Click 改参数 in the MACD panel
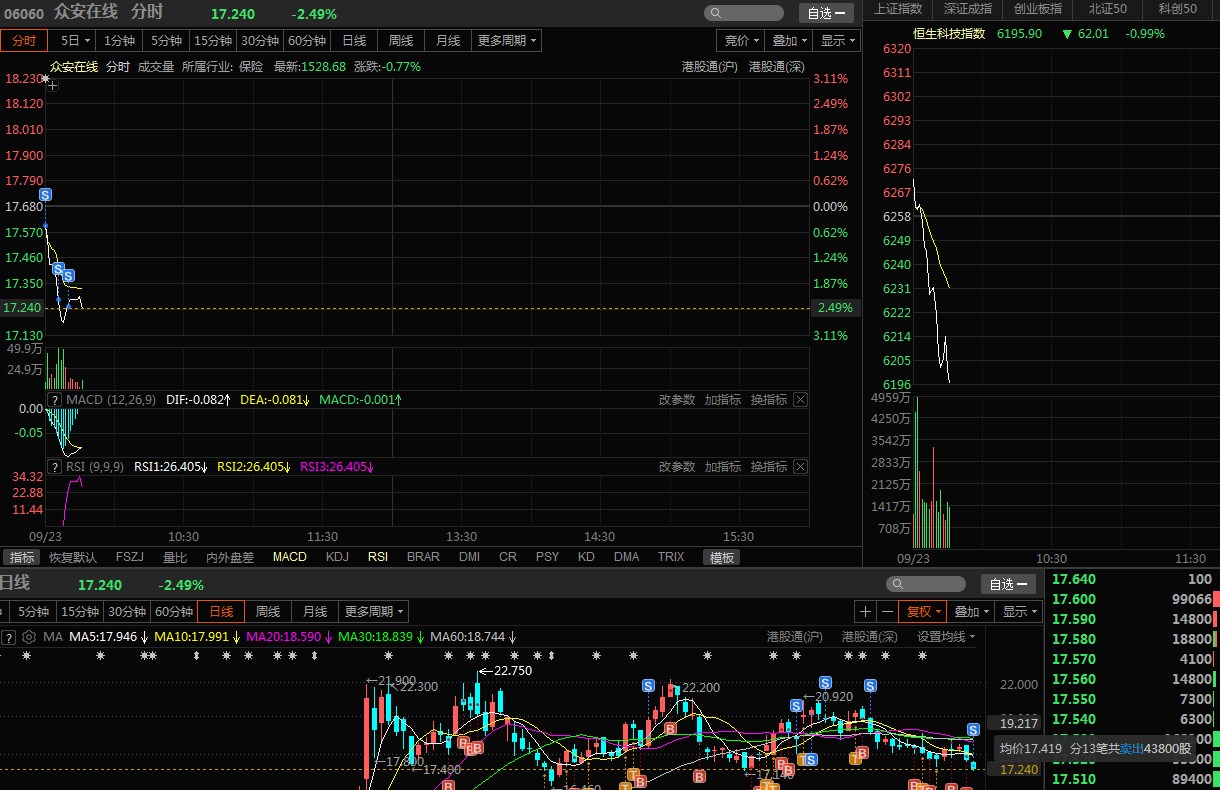 tap(677, 400)
